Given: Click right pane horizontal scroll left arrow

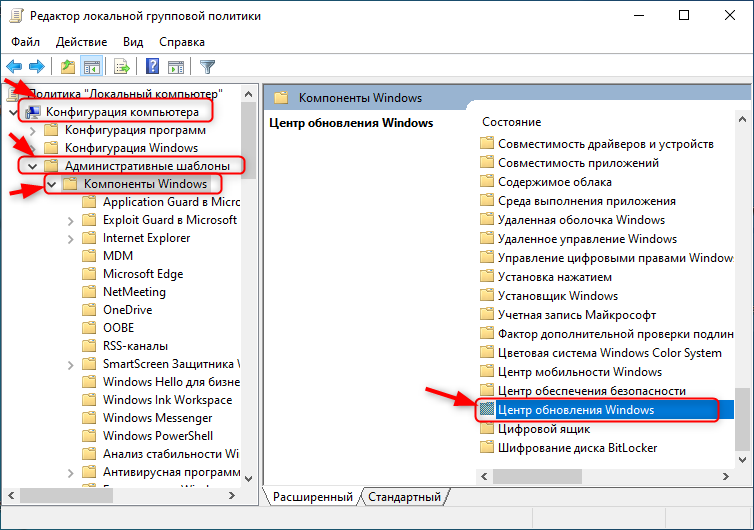Looking at the screenshot, I should point(484,477).
